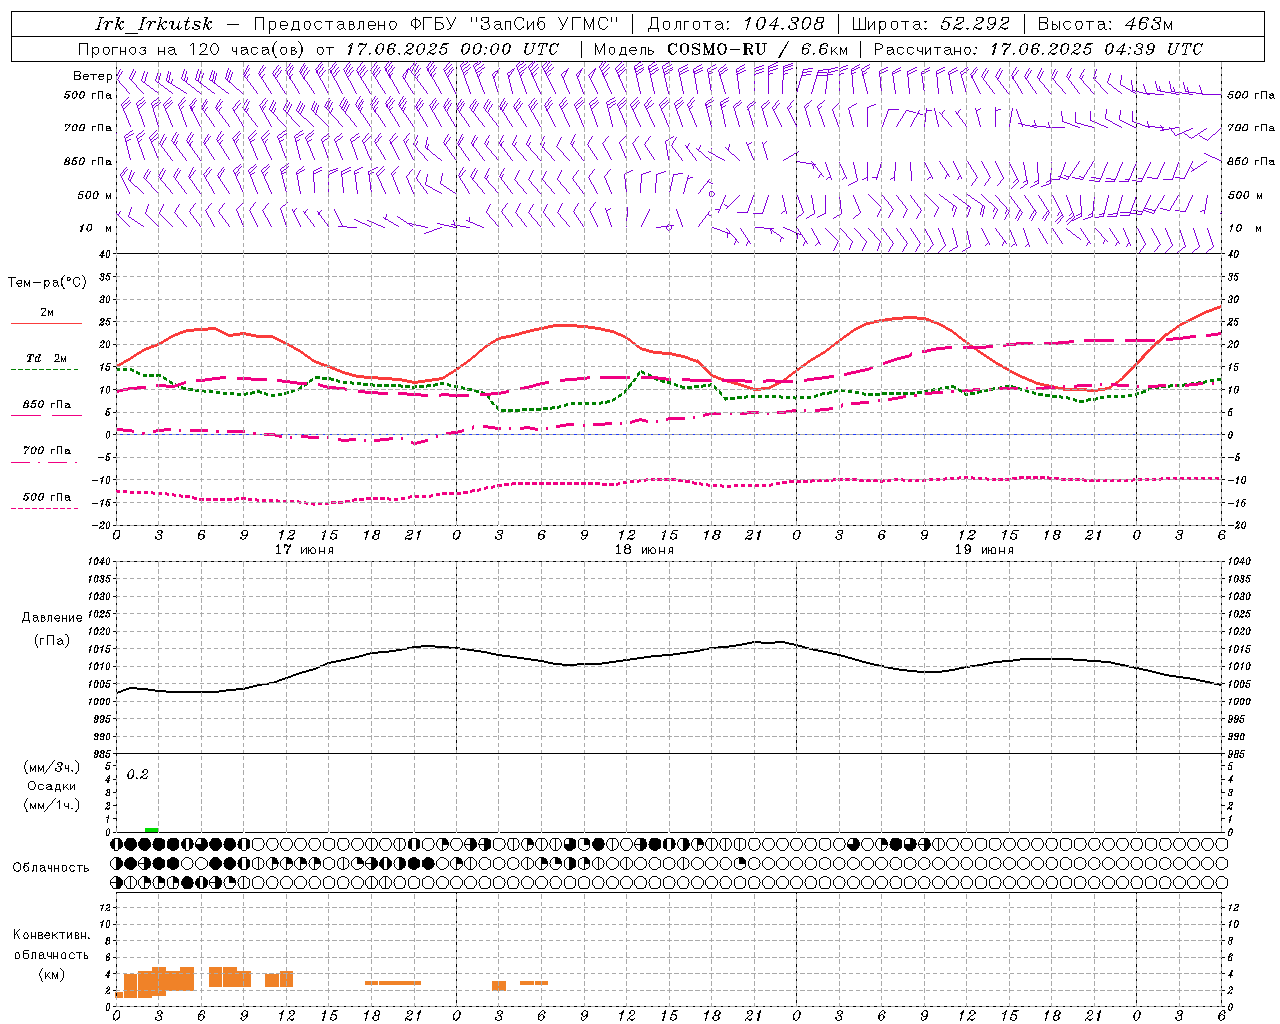Click the "Высота: 463м" elevation text
Viewport: 1280px width, 1024px height.
pos(1105,24)
